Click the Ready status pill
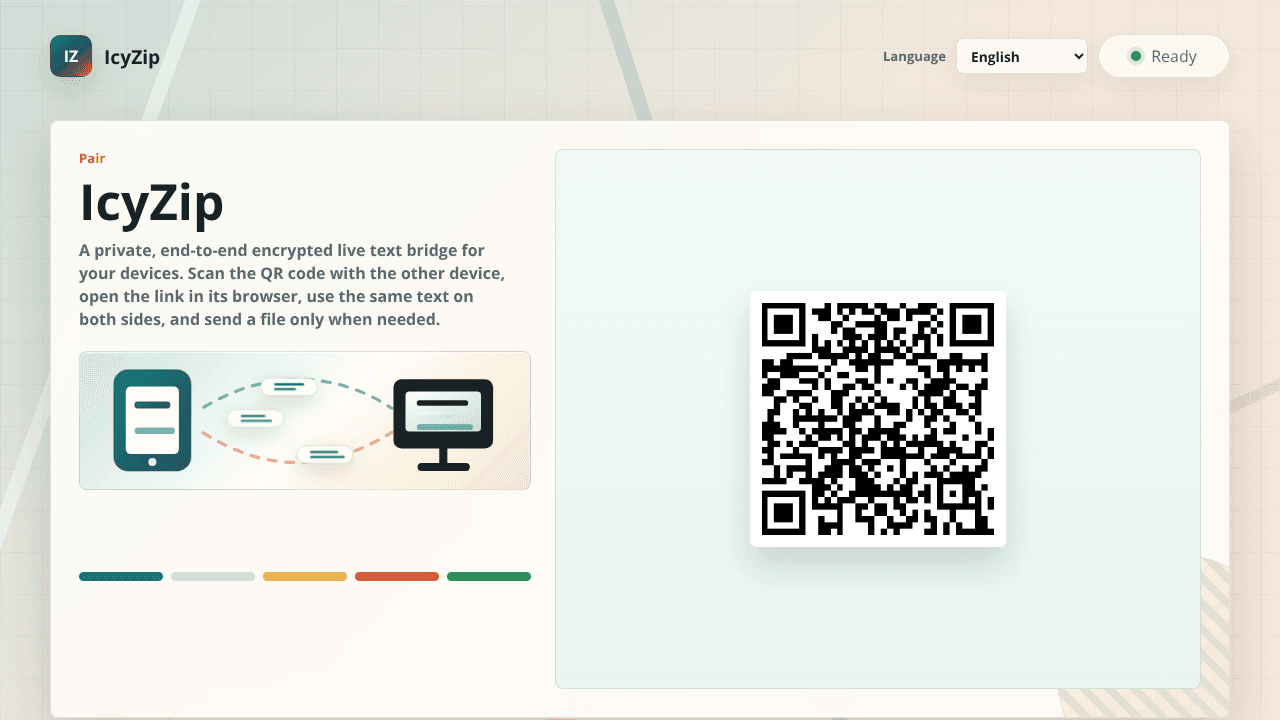Viewport: 1280px width, 720px height. pyautogui.click(x=1163, y=56)
